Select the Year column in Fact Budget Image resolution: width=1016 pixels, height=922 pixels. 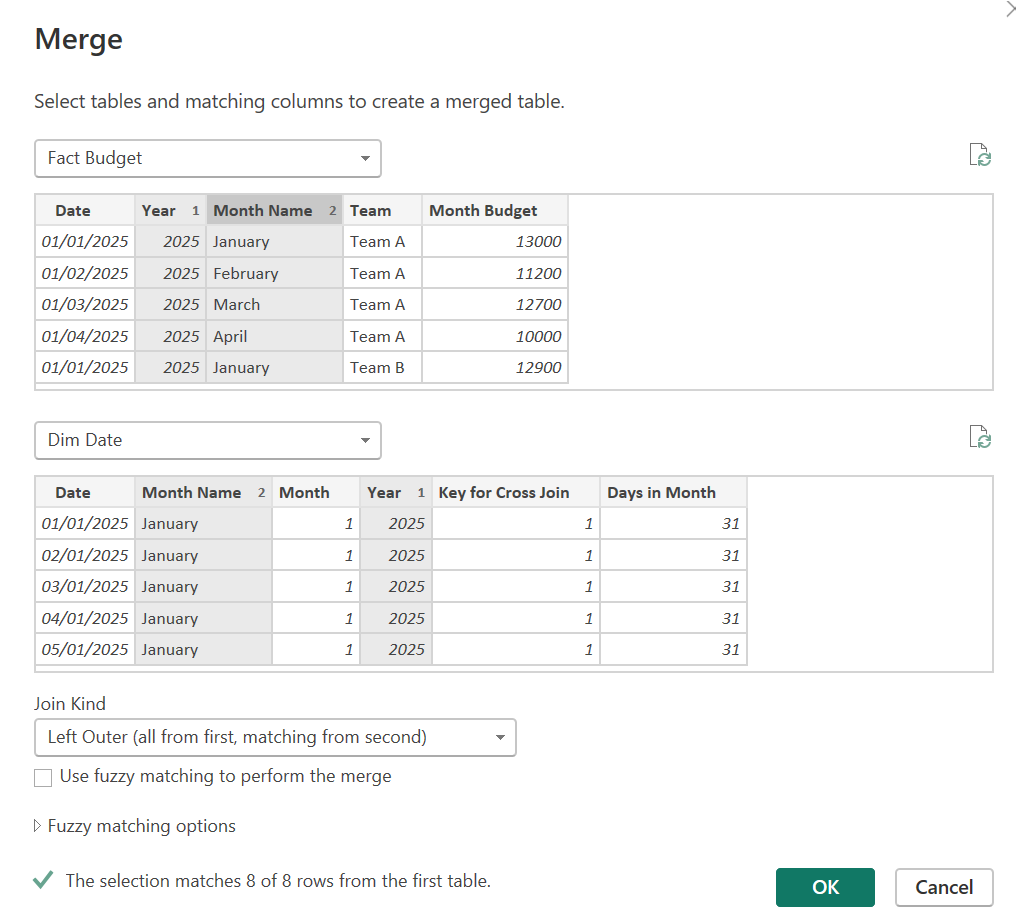coord(170,211)
